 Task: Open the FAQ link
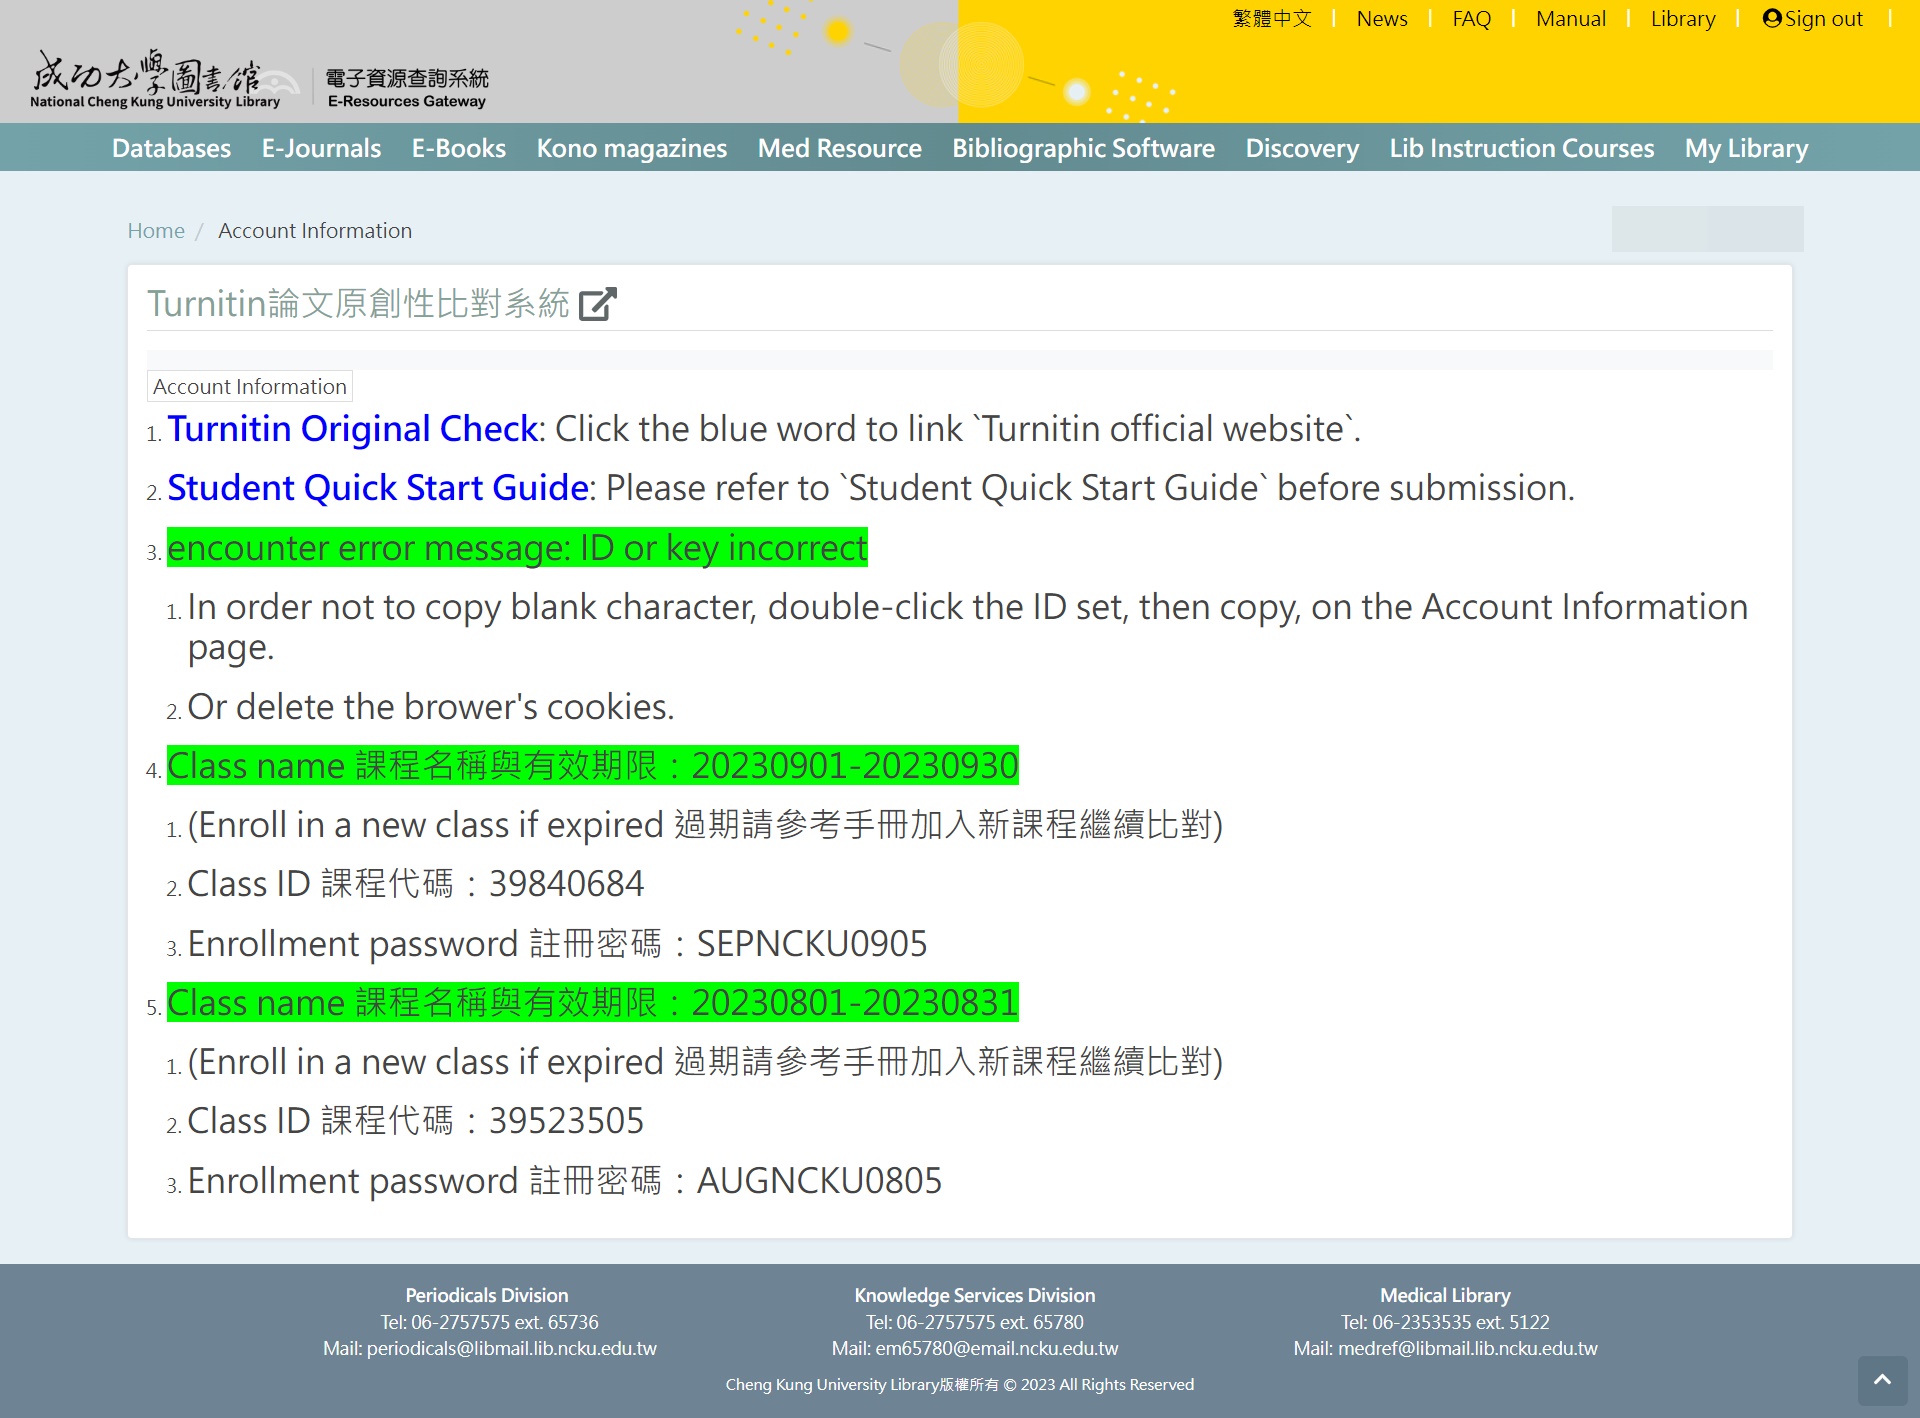pyautogui.click(x=1472, y=19)
